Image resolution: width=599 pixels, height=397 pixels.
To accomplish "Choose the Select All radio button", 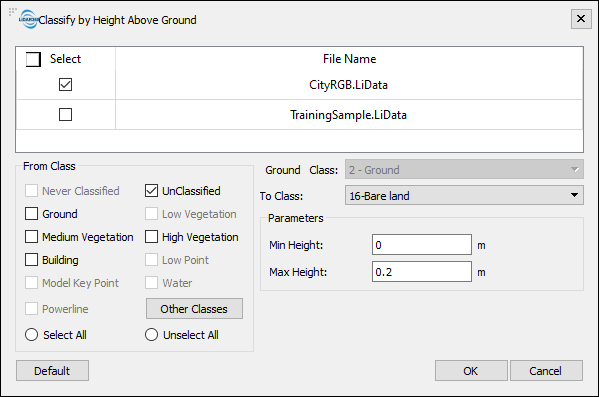I will (31, 335).
